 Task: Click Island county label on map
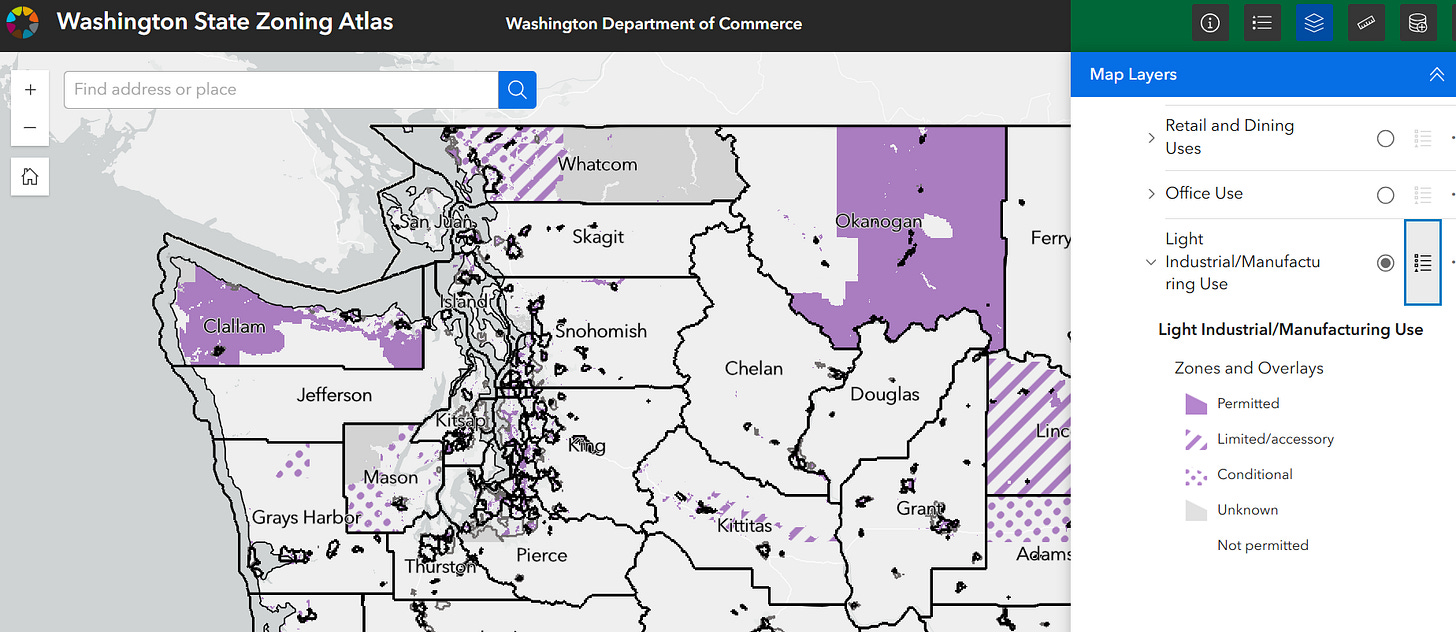coord(465,301)
